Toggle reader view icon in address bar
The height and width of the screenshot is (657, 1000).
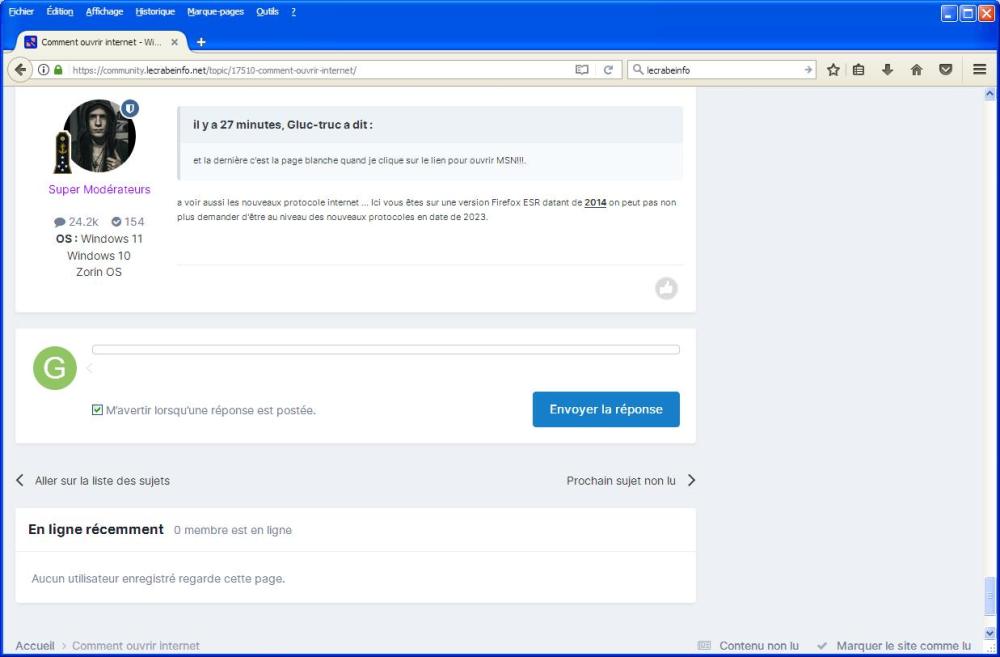[582, 70]
